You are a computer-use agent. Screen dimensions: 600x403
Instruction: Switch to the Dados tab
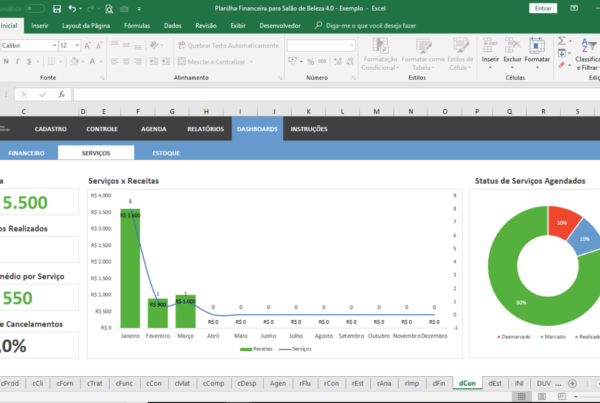click(x=173, y=26)
